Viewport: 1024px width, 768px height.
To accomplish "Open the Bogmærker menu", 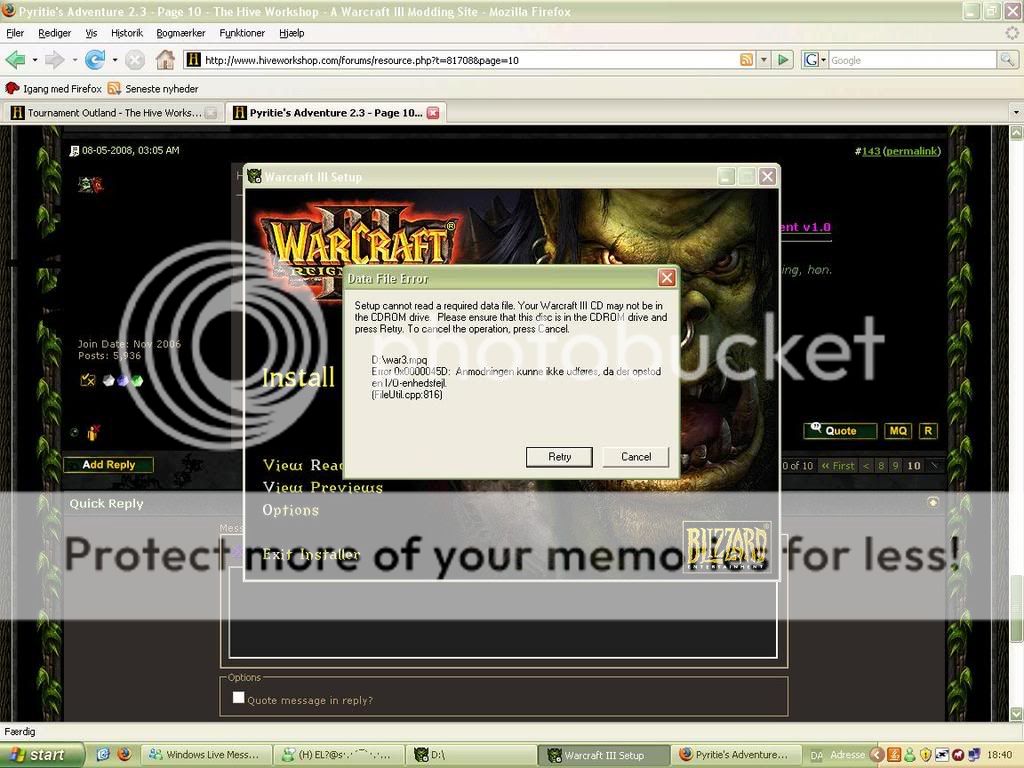I will (x=181, y=33).
